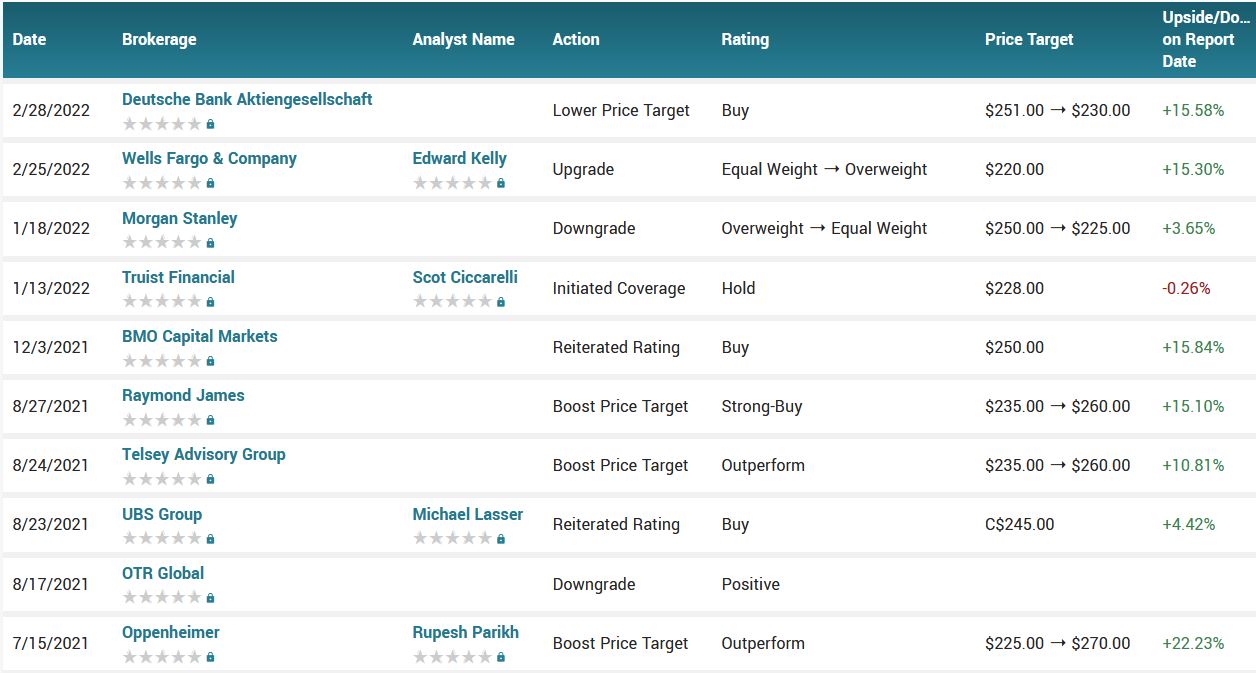
Task: Click lock icon under Michael Lasser's stars
Action: click(501, 539)
